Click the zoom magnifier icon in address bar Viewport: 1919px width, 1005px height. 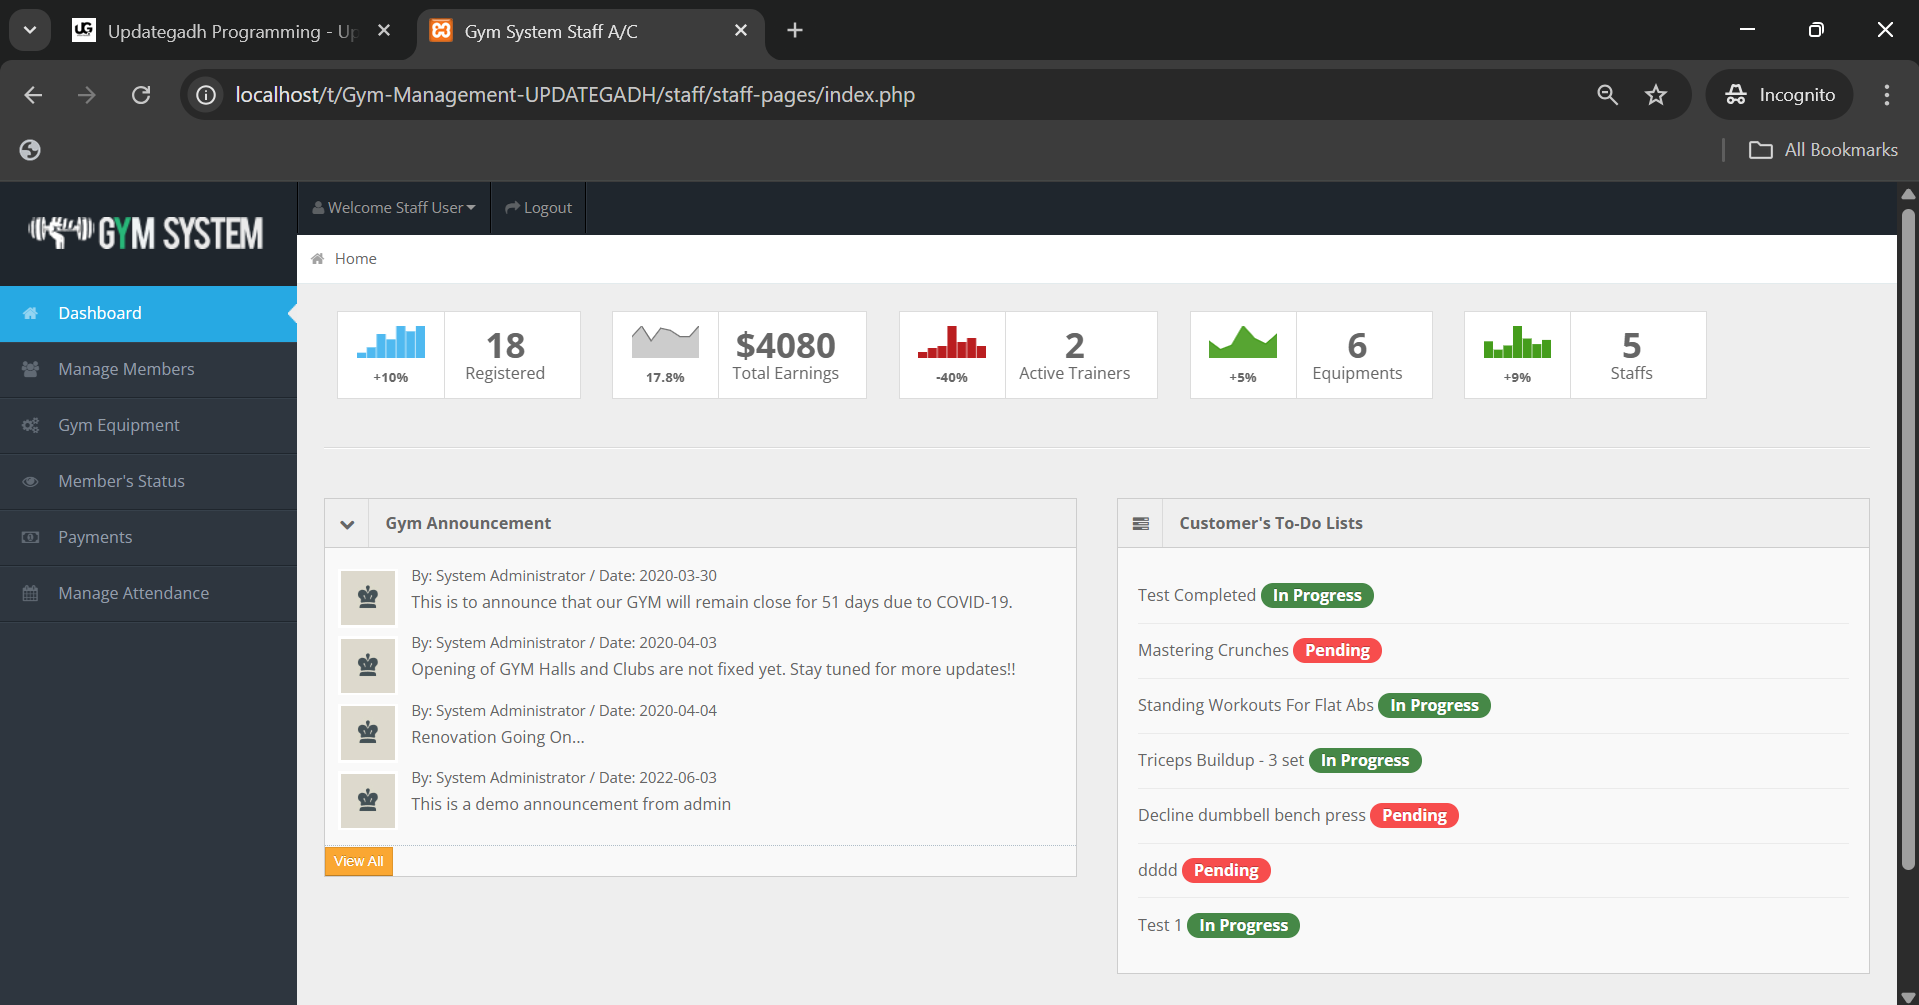pos(1607,95)
